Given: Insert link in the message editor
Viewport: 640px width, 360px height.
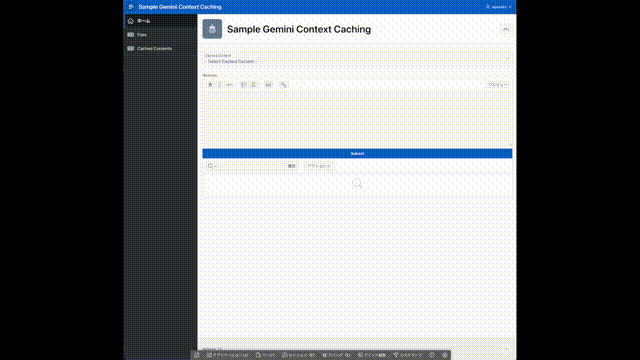Looking at the screenshot, I should pos(284,85).
